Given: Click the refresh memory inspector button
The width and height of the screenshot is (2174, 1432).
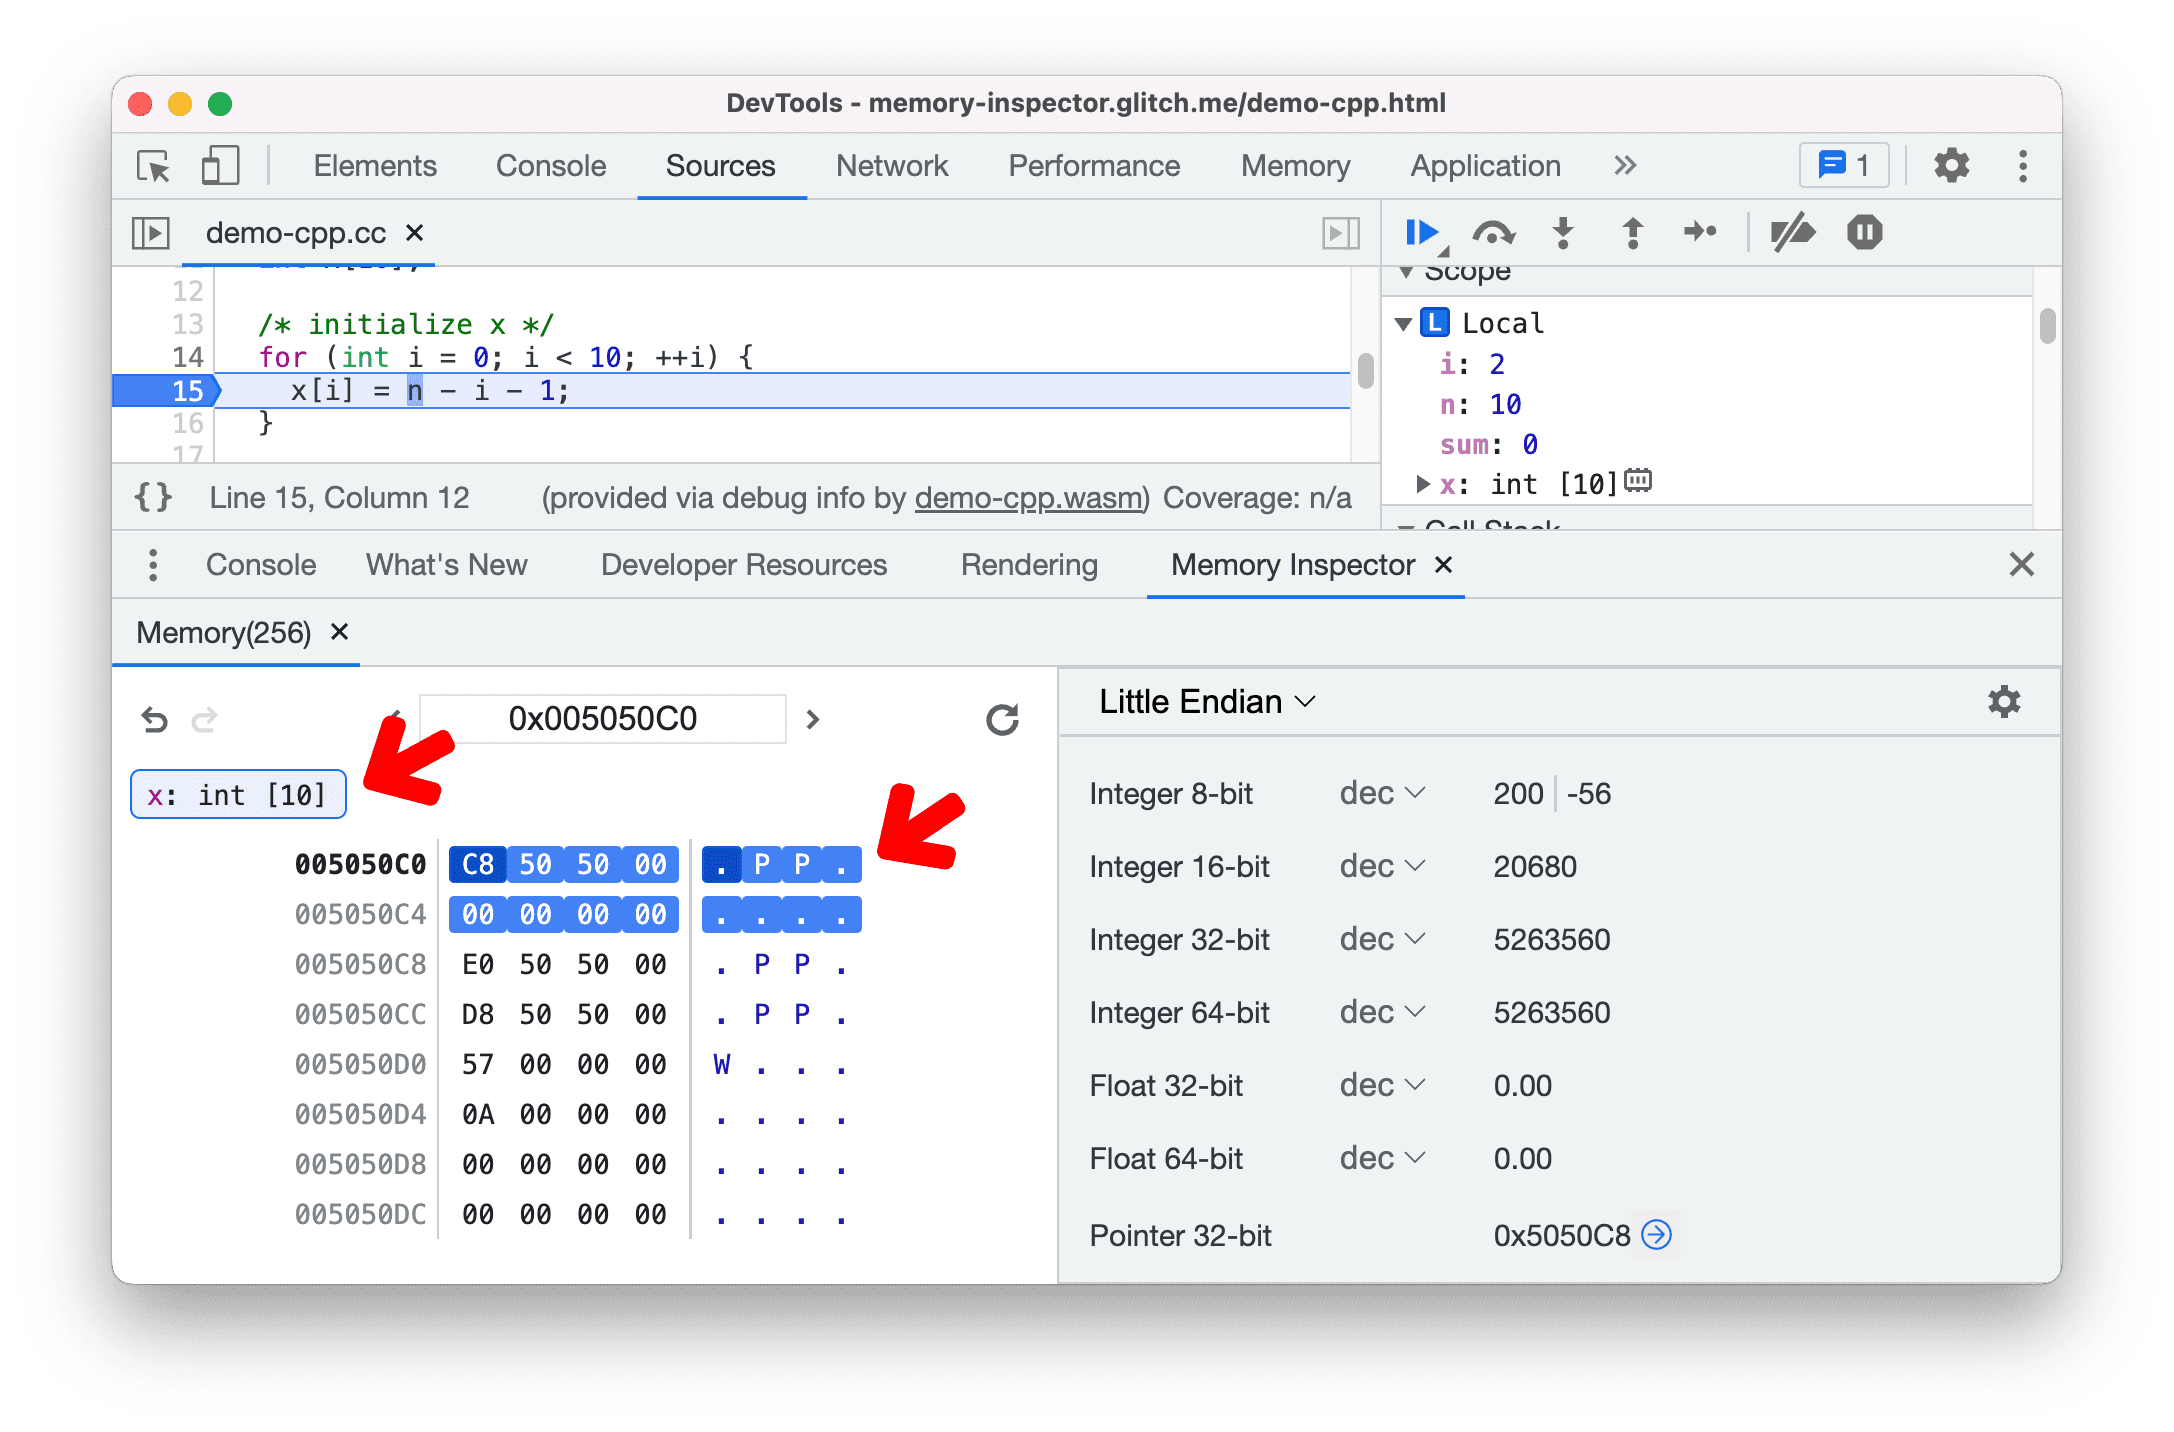Looking at the screenshot, I should (1002, 716).
